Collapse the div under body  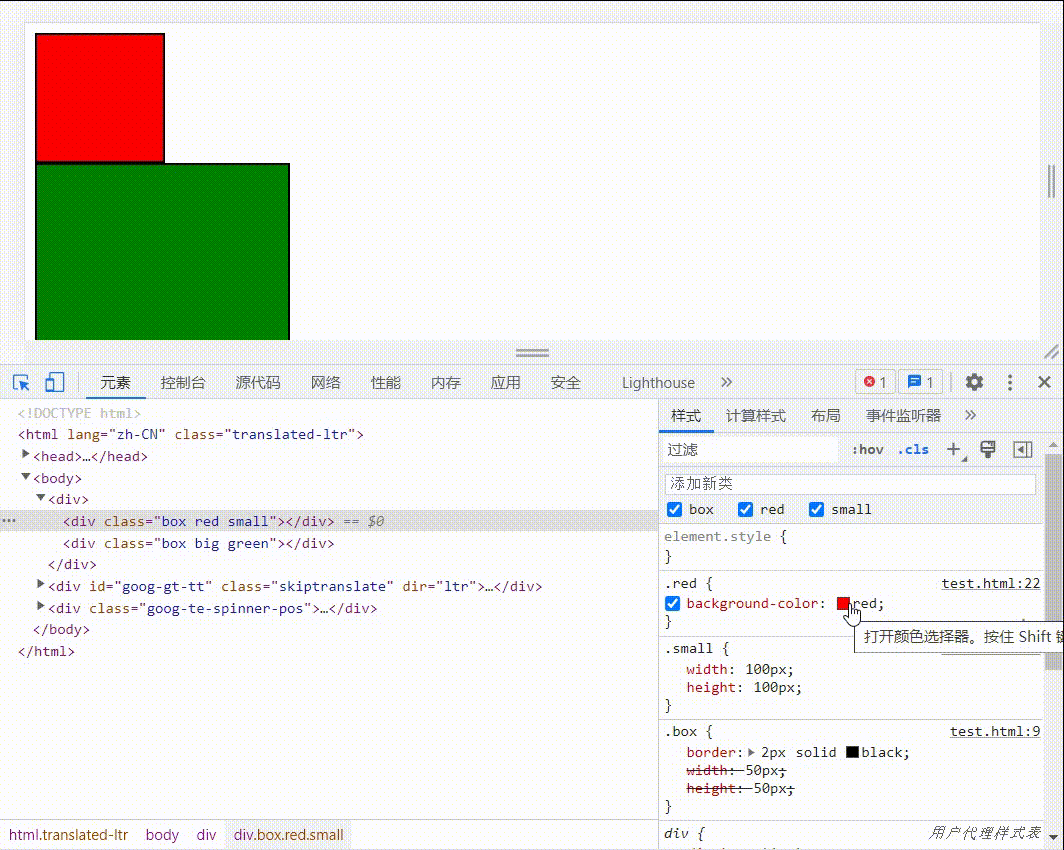[41, 498]
